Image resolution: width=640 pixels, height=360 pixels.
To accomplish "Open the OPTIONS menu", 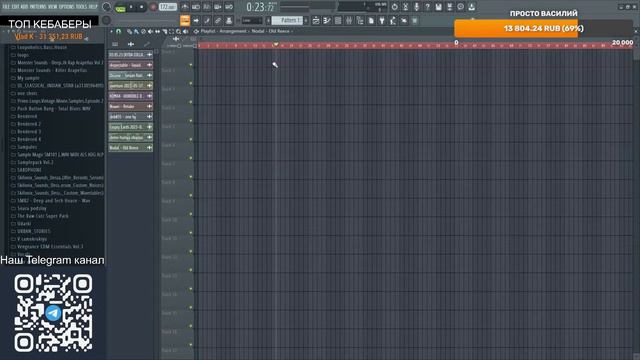I will click(x=67, y=7).
